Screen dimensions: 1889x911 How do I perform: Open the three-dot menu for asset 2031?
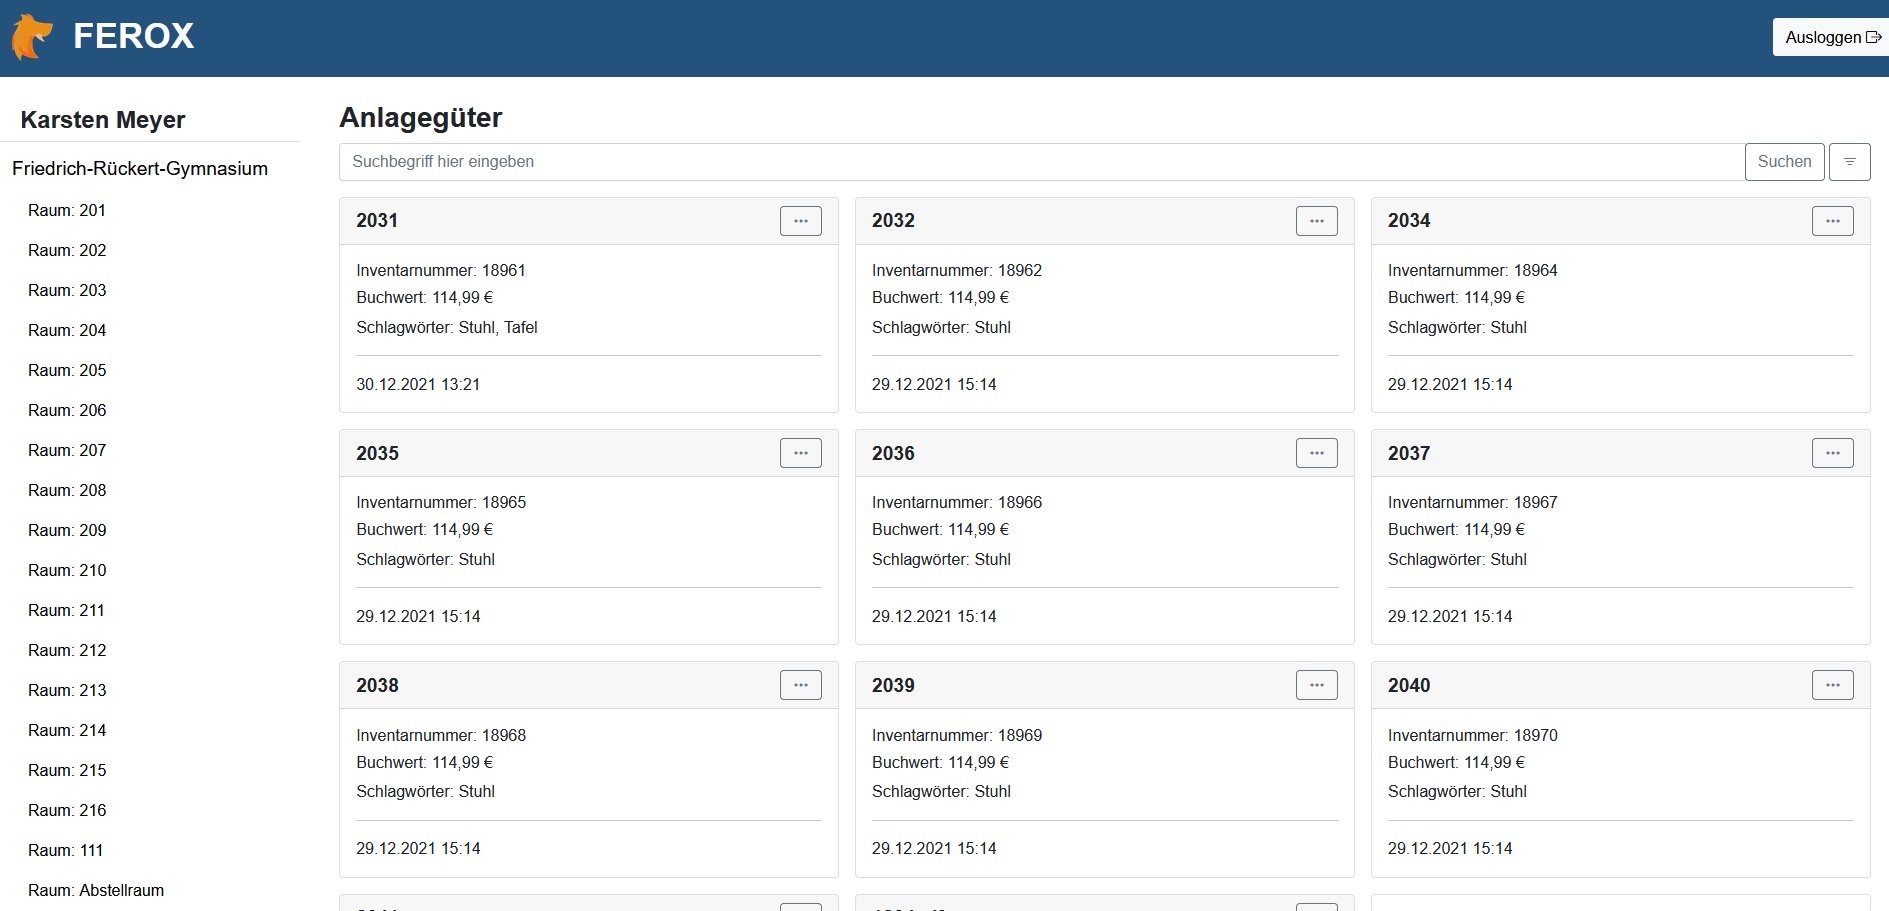point(800,221)
